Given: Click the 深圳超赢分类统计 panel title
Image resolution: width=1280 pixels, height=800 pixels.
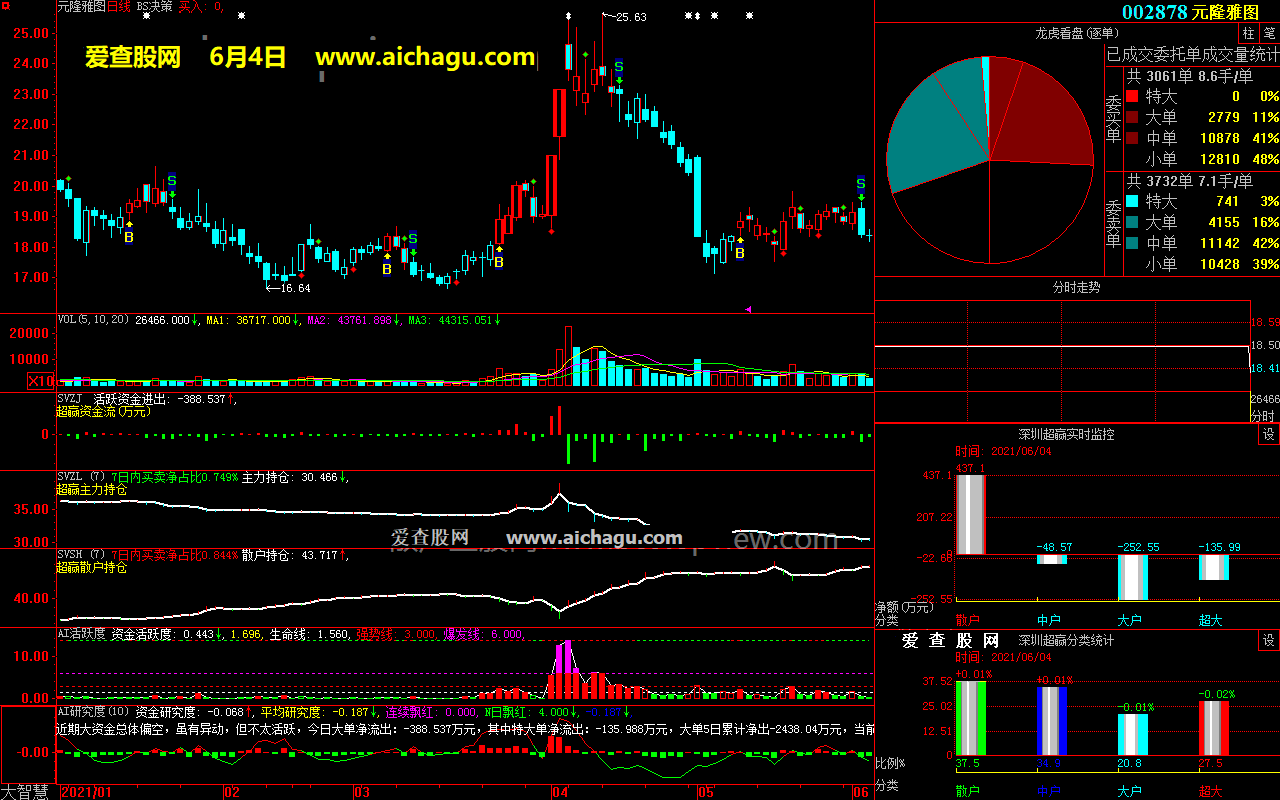Looking at the screenshot, I should click(x=1066, y=640).
